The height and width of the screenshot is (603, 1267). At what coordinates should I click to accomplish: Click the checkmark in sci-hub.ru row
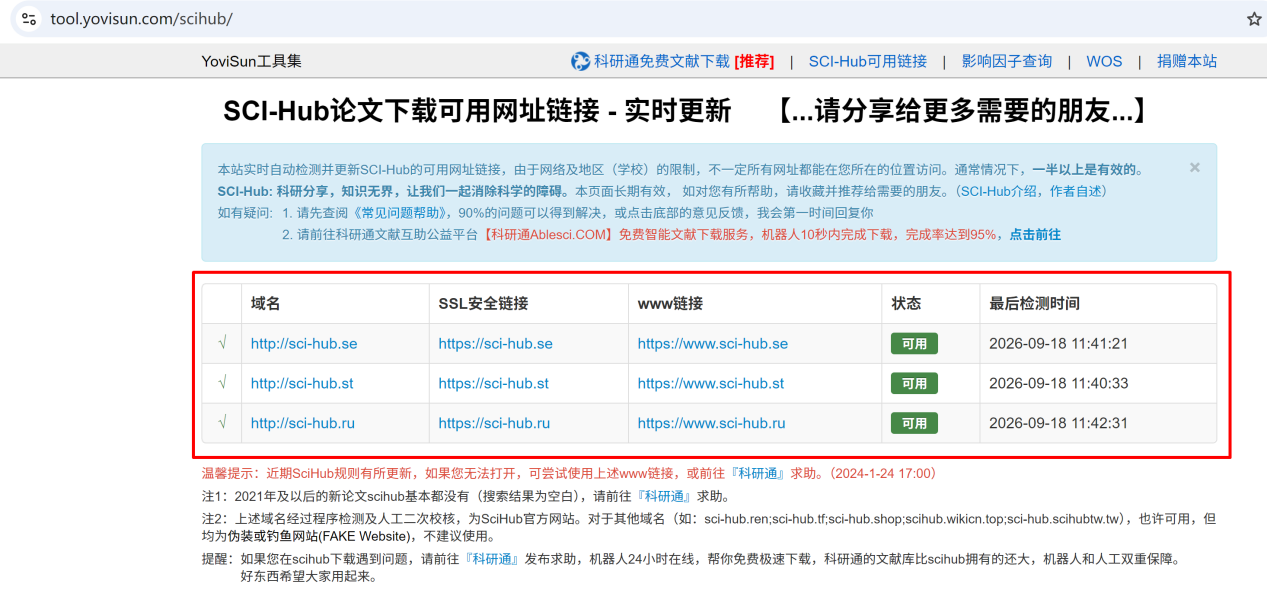pos(222,423)
